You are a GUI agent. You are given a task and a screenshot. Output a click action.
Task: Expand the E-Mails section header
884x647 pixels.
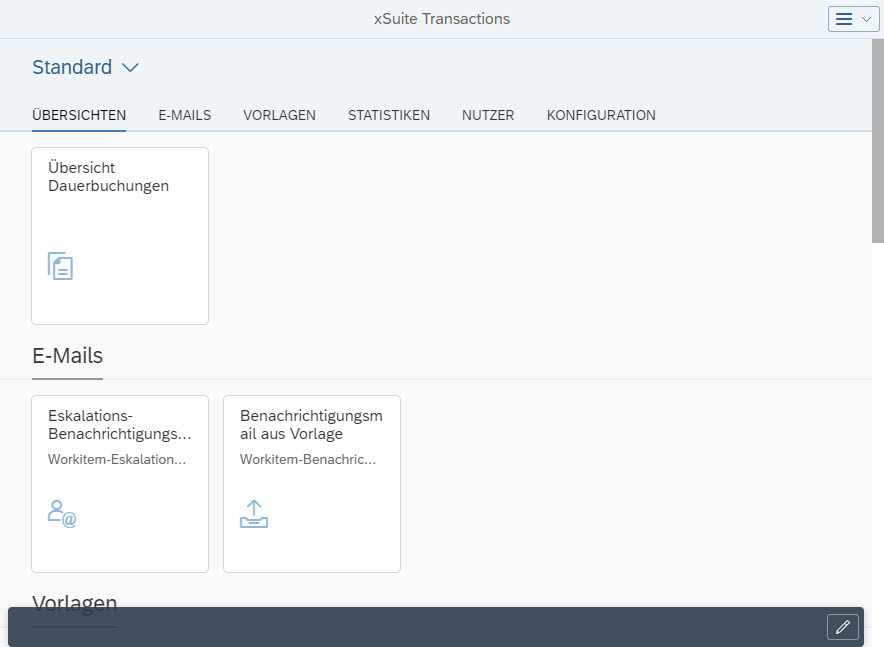[67, 355]
